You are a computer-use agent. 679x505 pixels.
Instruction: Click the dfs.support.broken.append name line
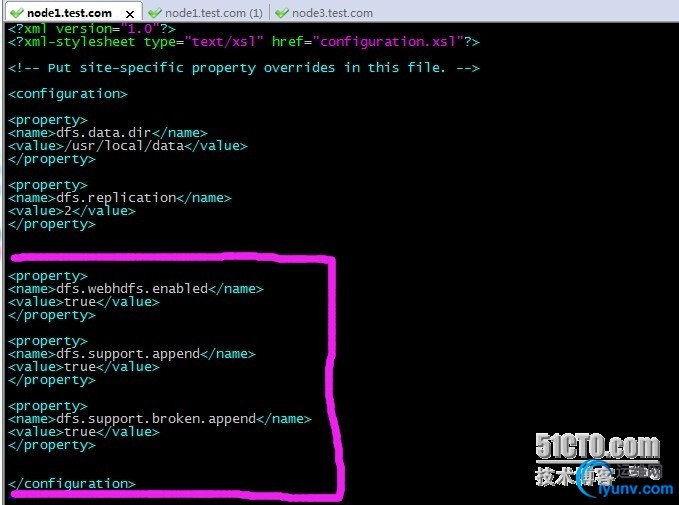click(x=159, y=419)
